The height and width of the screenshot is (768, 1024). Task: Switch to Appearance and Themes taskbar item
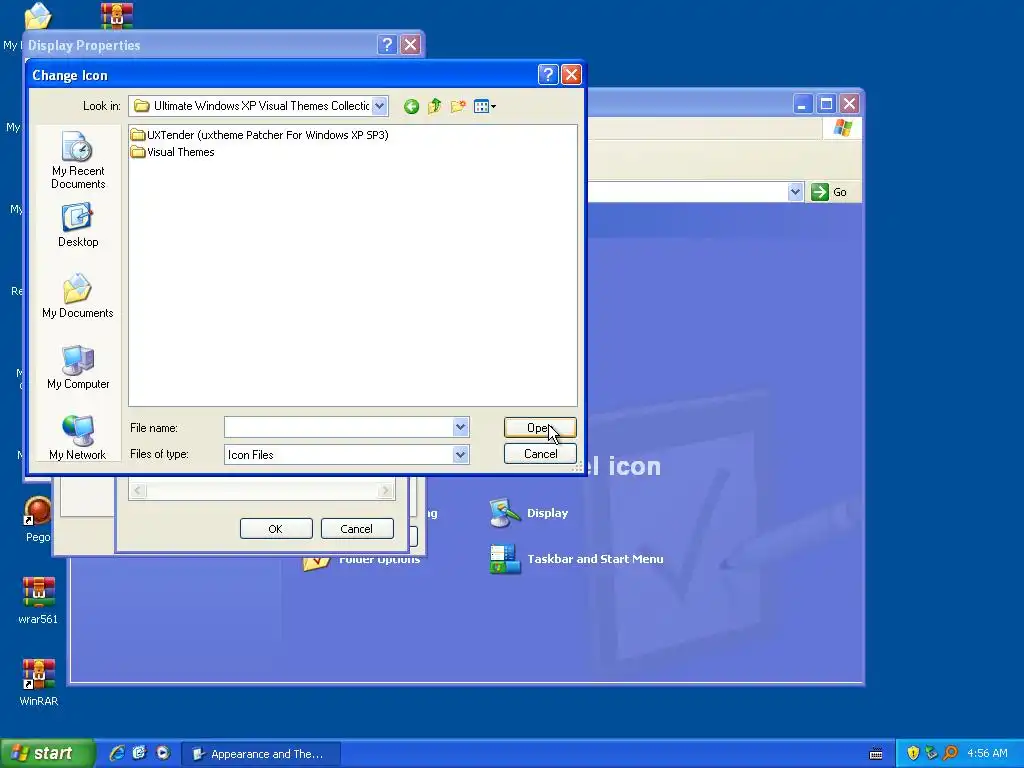[x=260, y=754]
